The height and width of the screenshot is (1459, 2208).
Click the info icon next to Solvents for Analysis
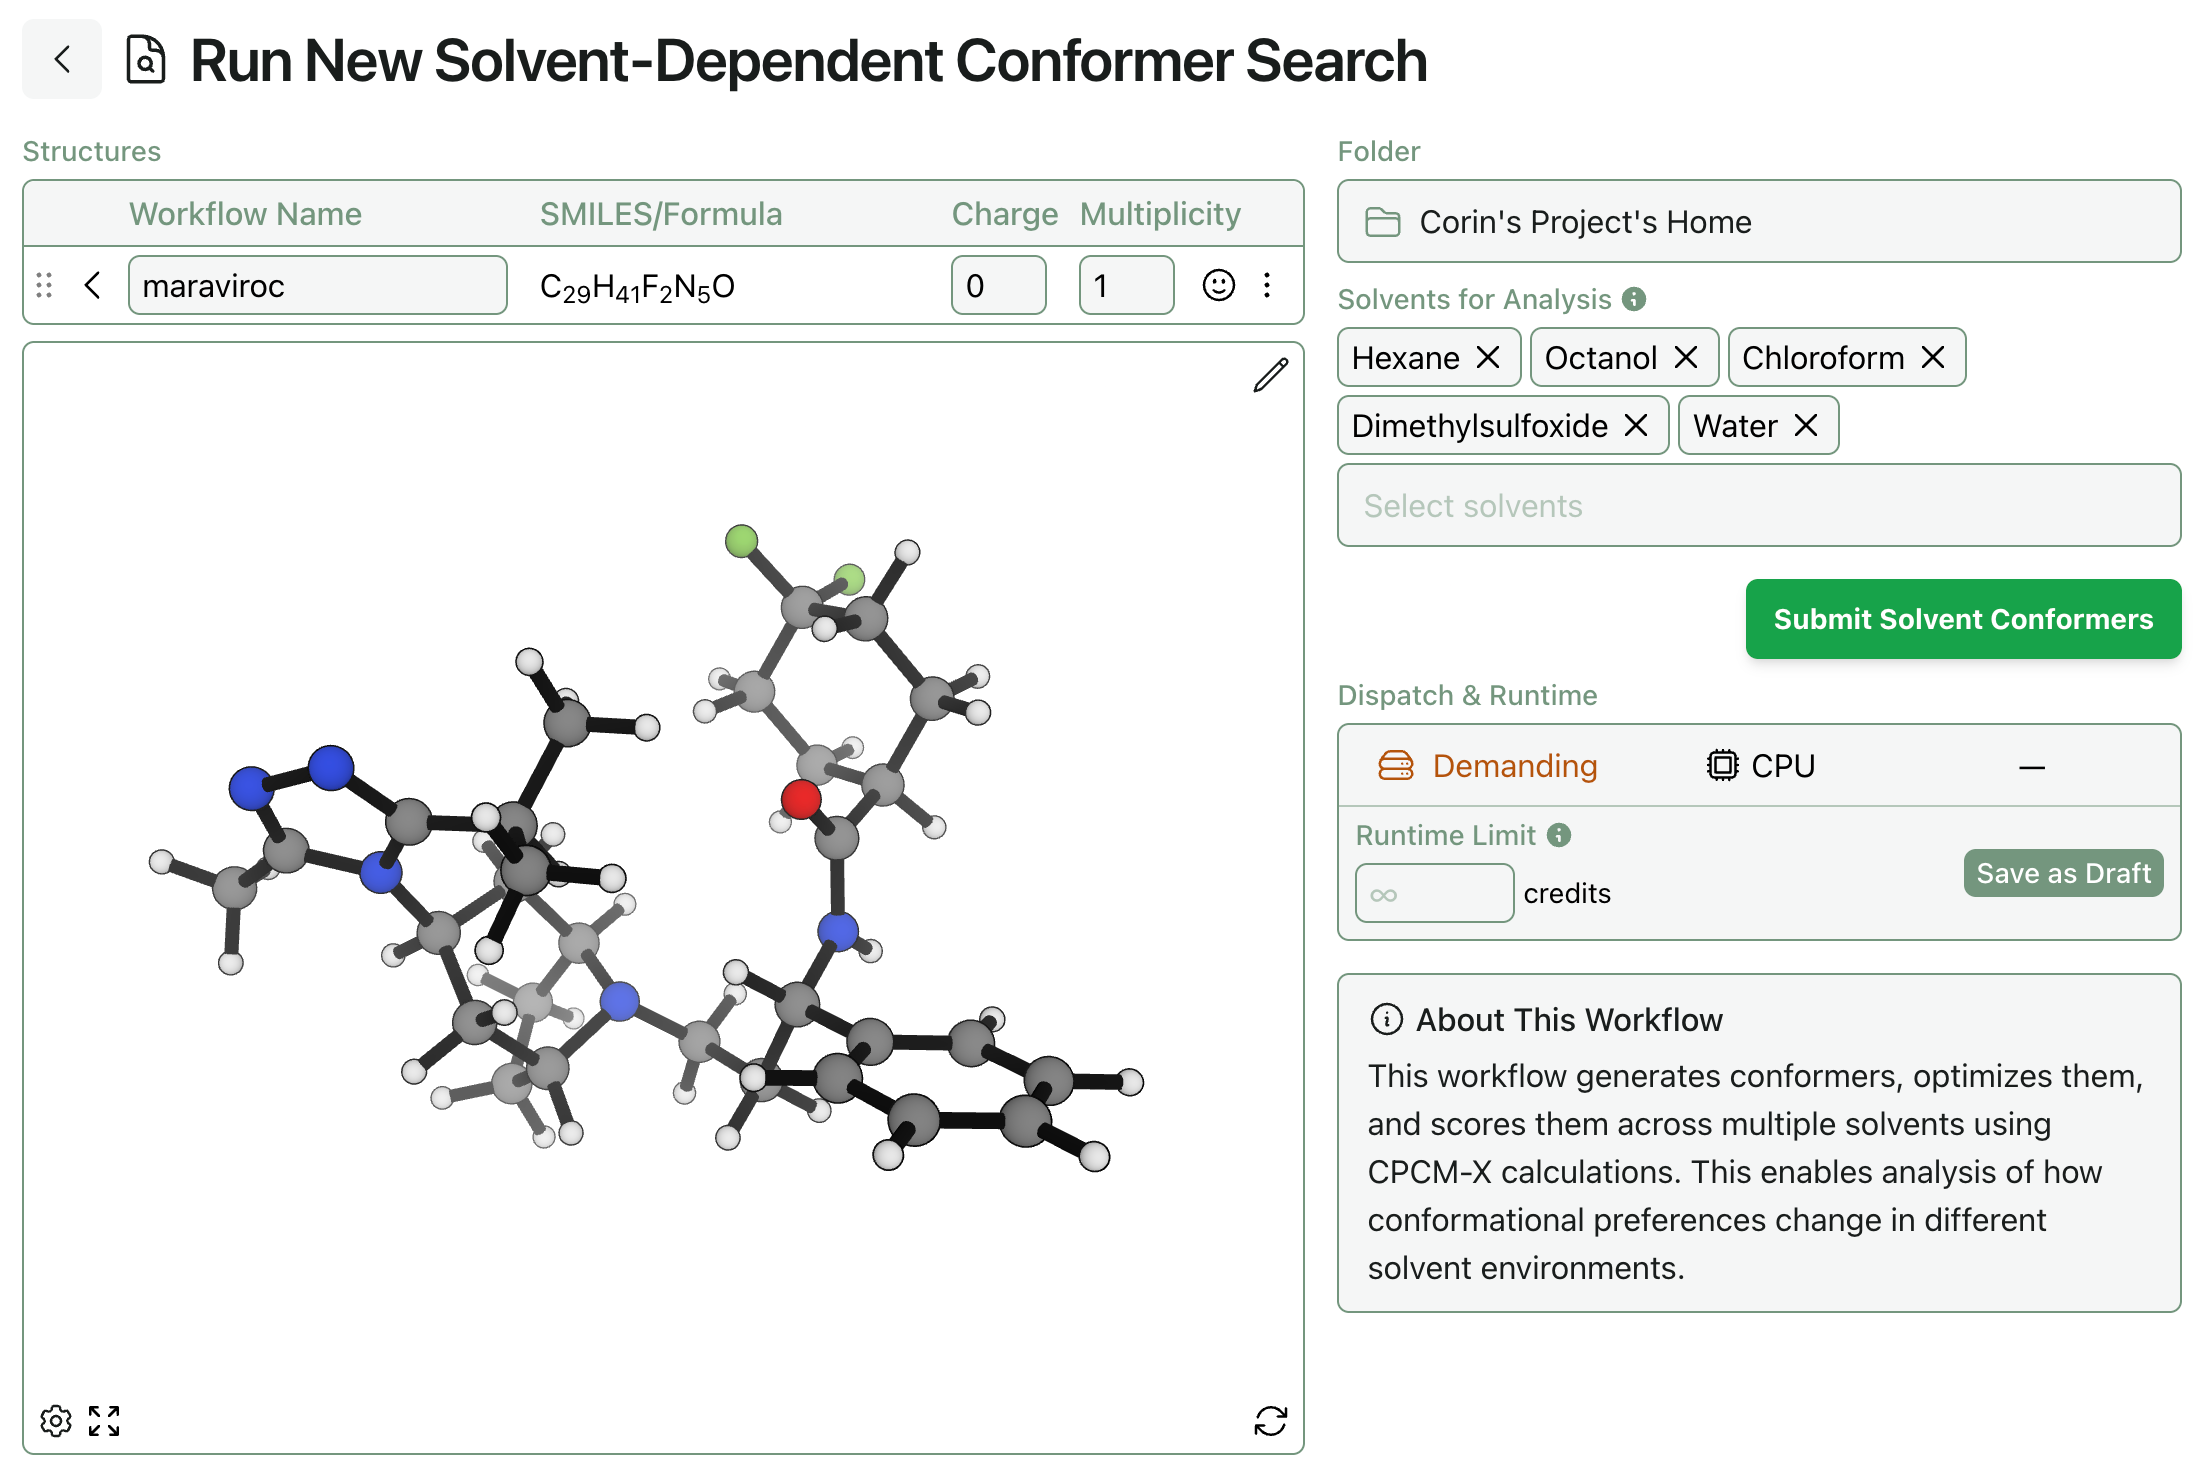point(1634,299)
